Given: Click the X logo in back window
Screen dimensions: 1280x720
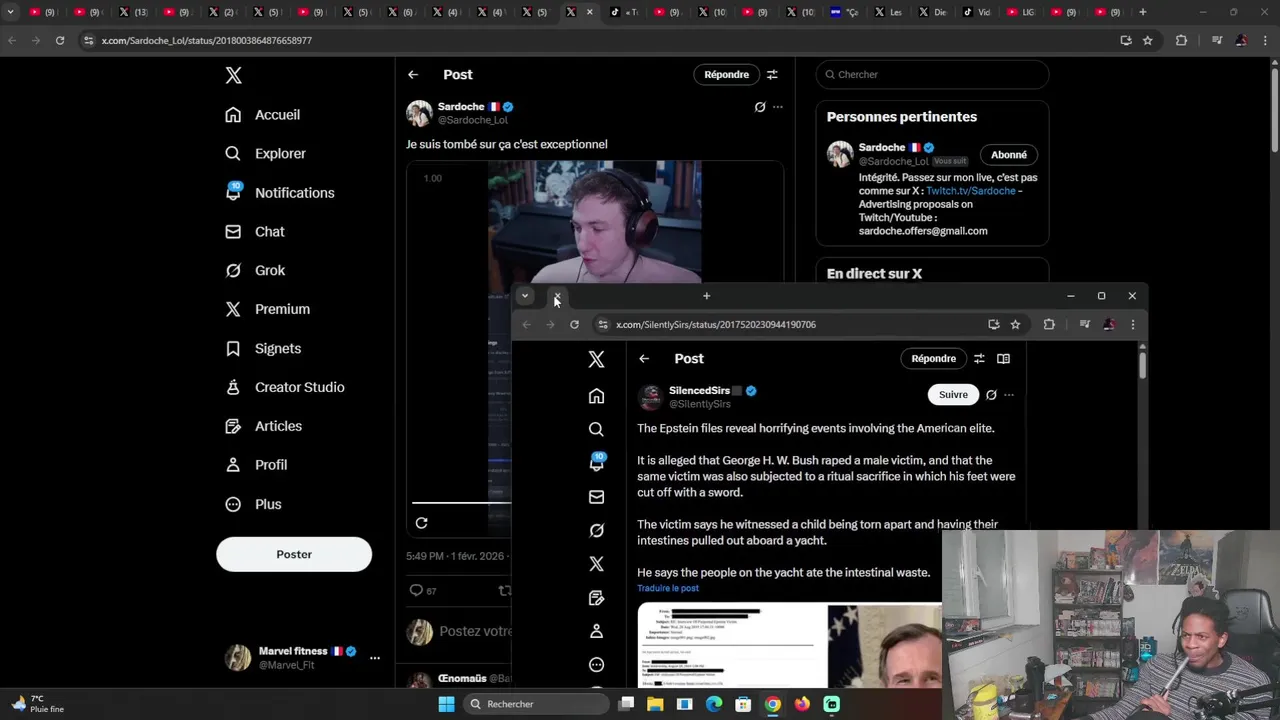Looking at the screenshot, I should [x=233, y=76].
